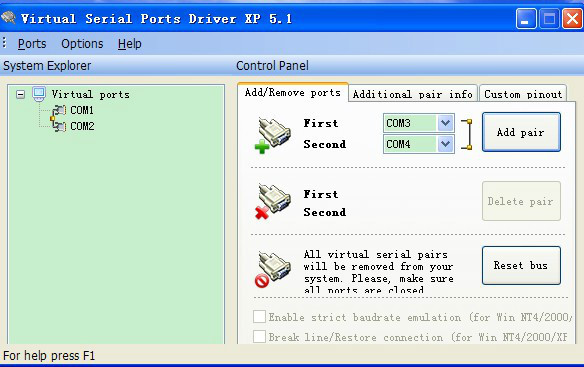Click the Reset bus button
The image size is (584, 367).
coord(521,265)
